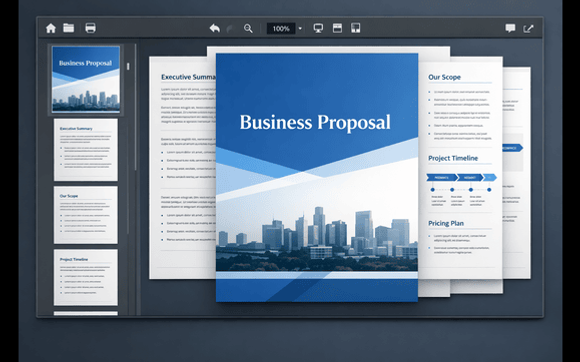Click the dimmed redo arrow icon

230,28
